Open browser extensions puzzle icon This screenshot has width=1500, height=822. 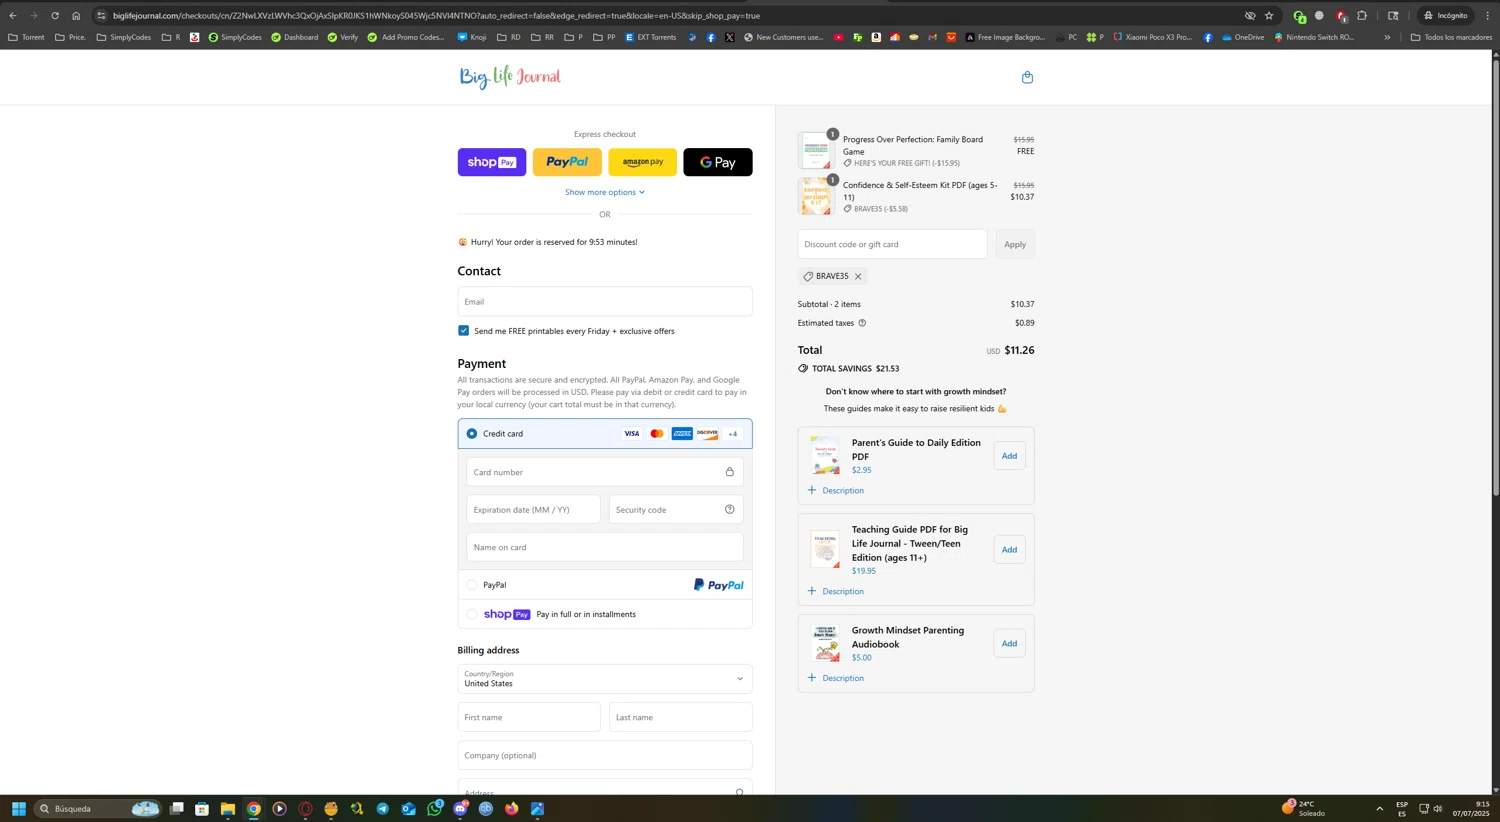(1362, 16)
